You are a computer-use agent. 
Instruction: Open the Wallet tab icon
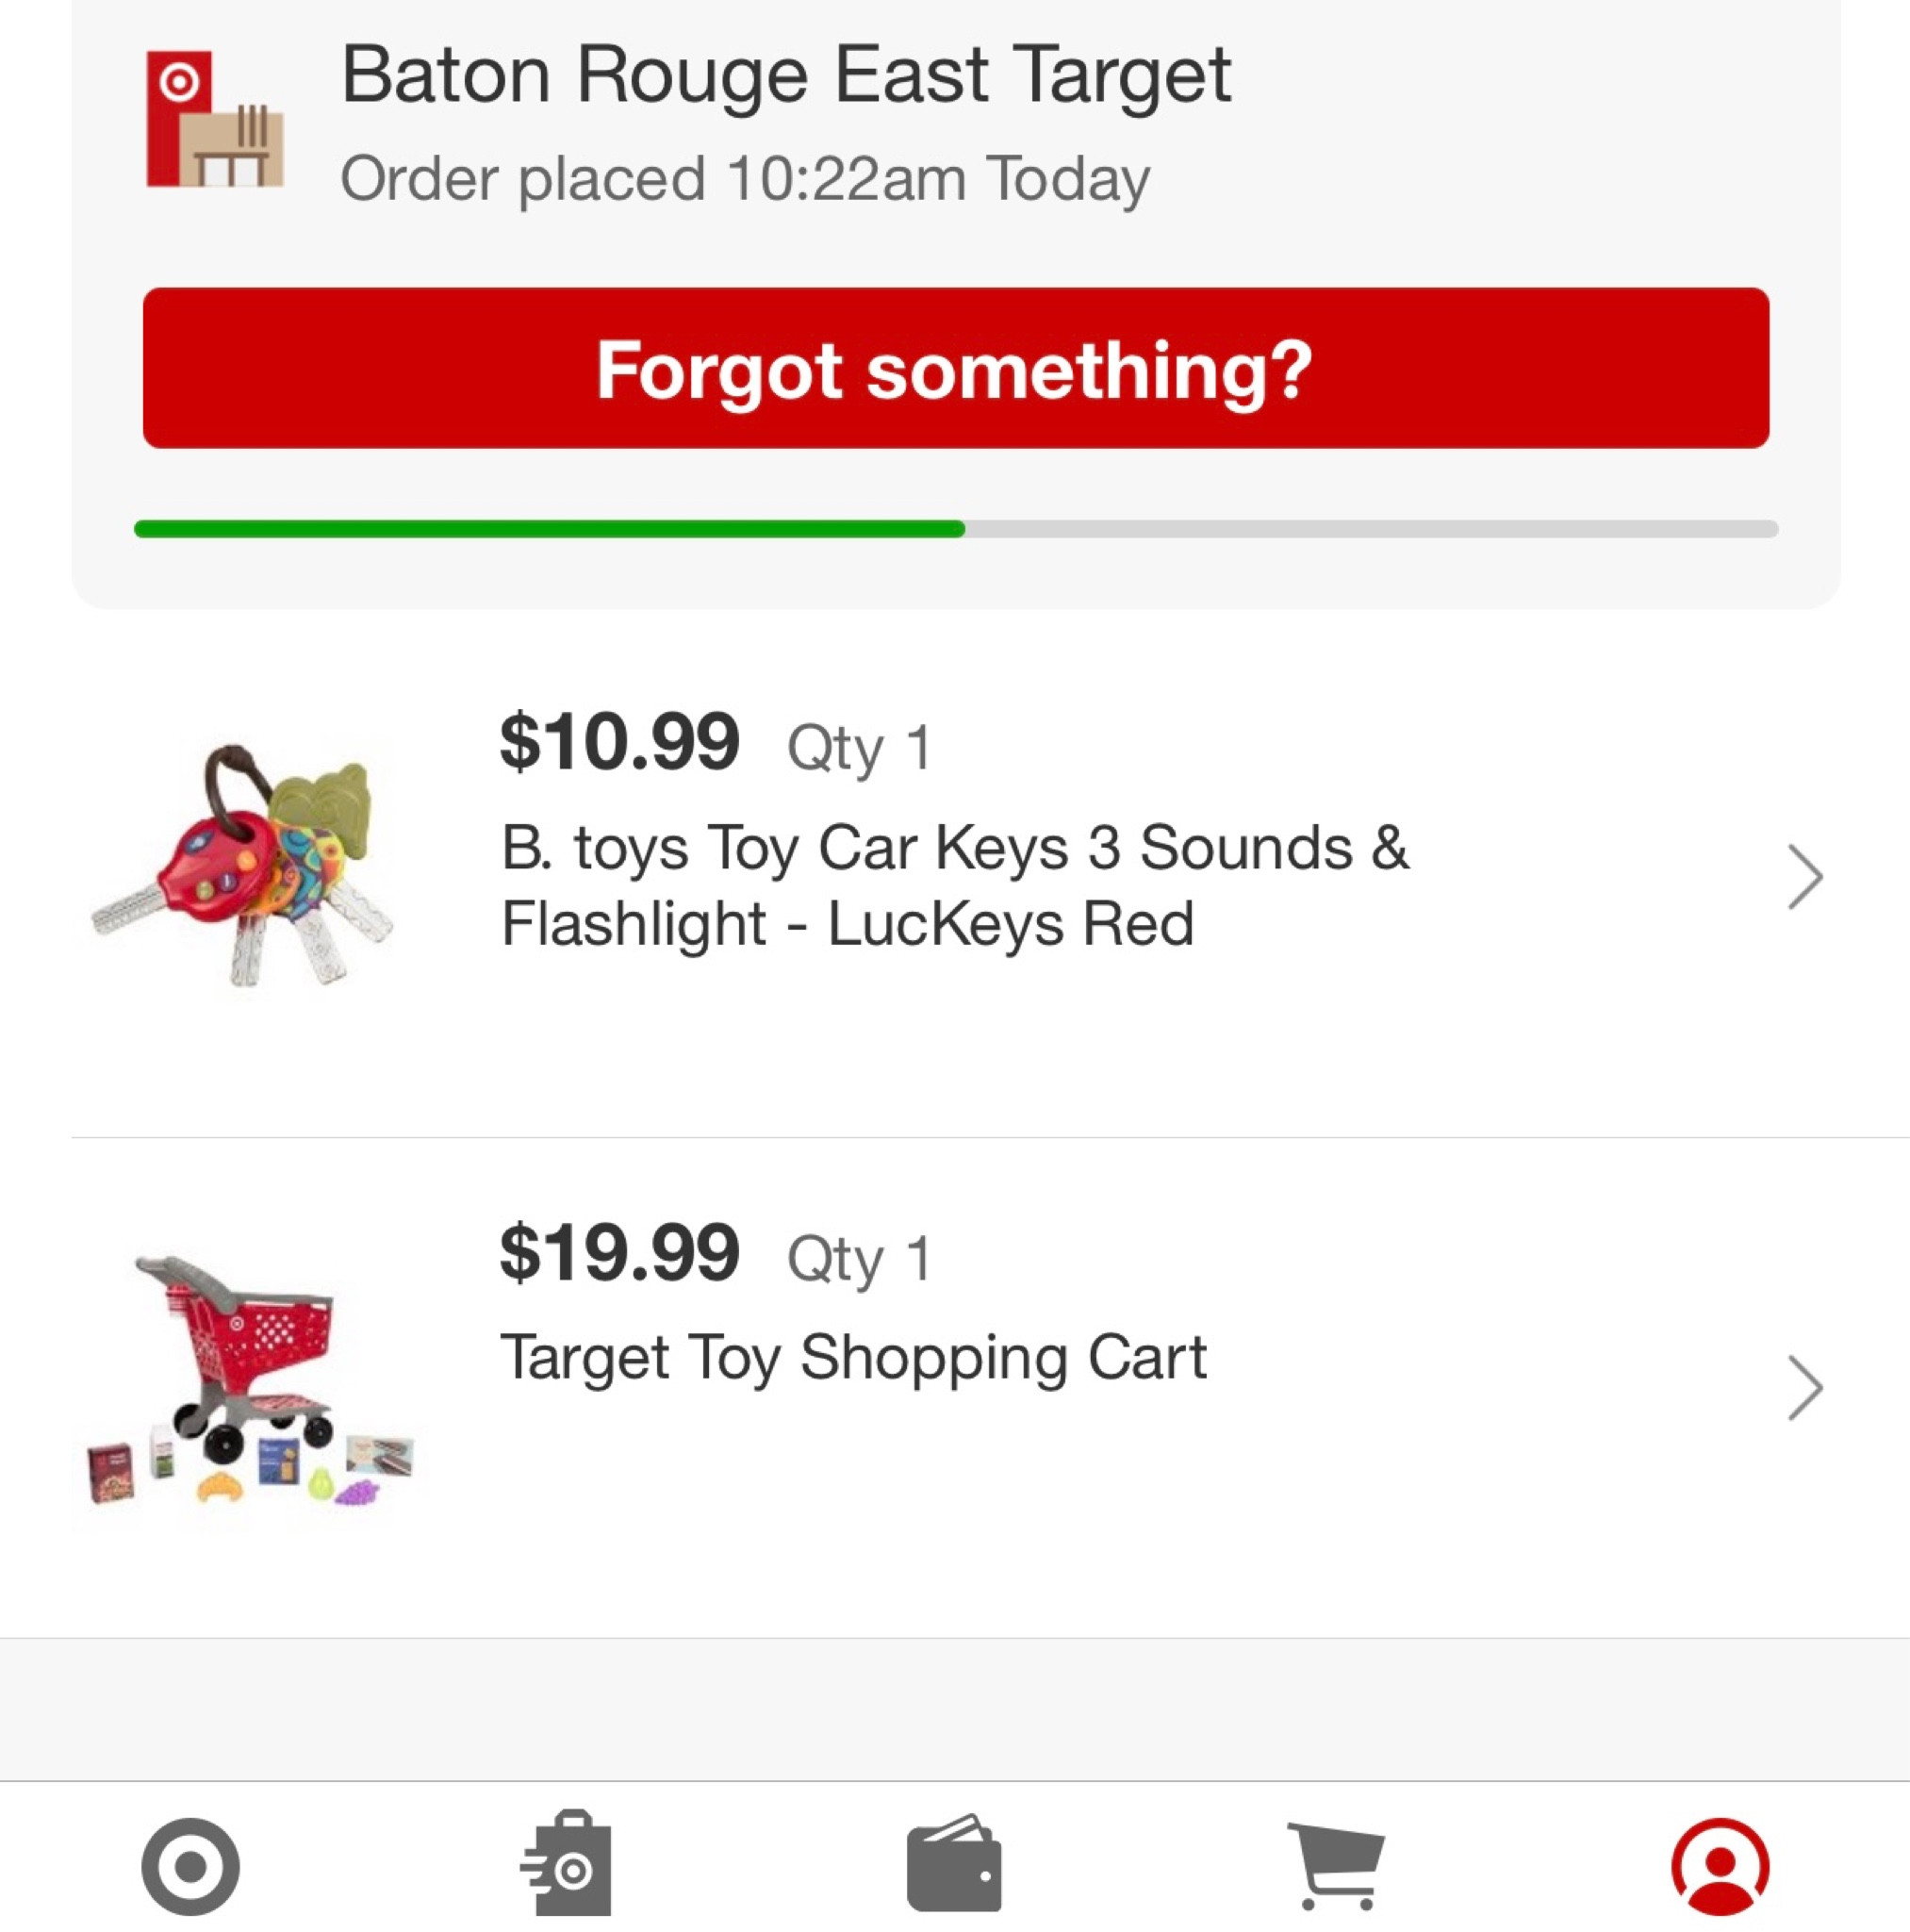[953, 1864]
